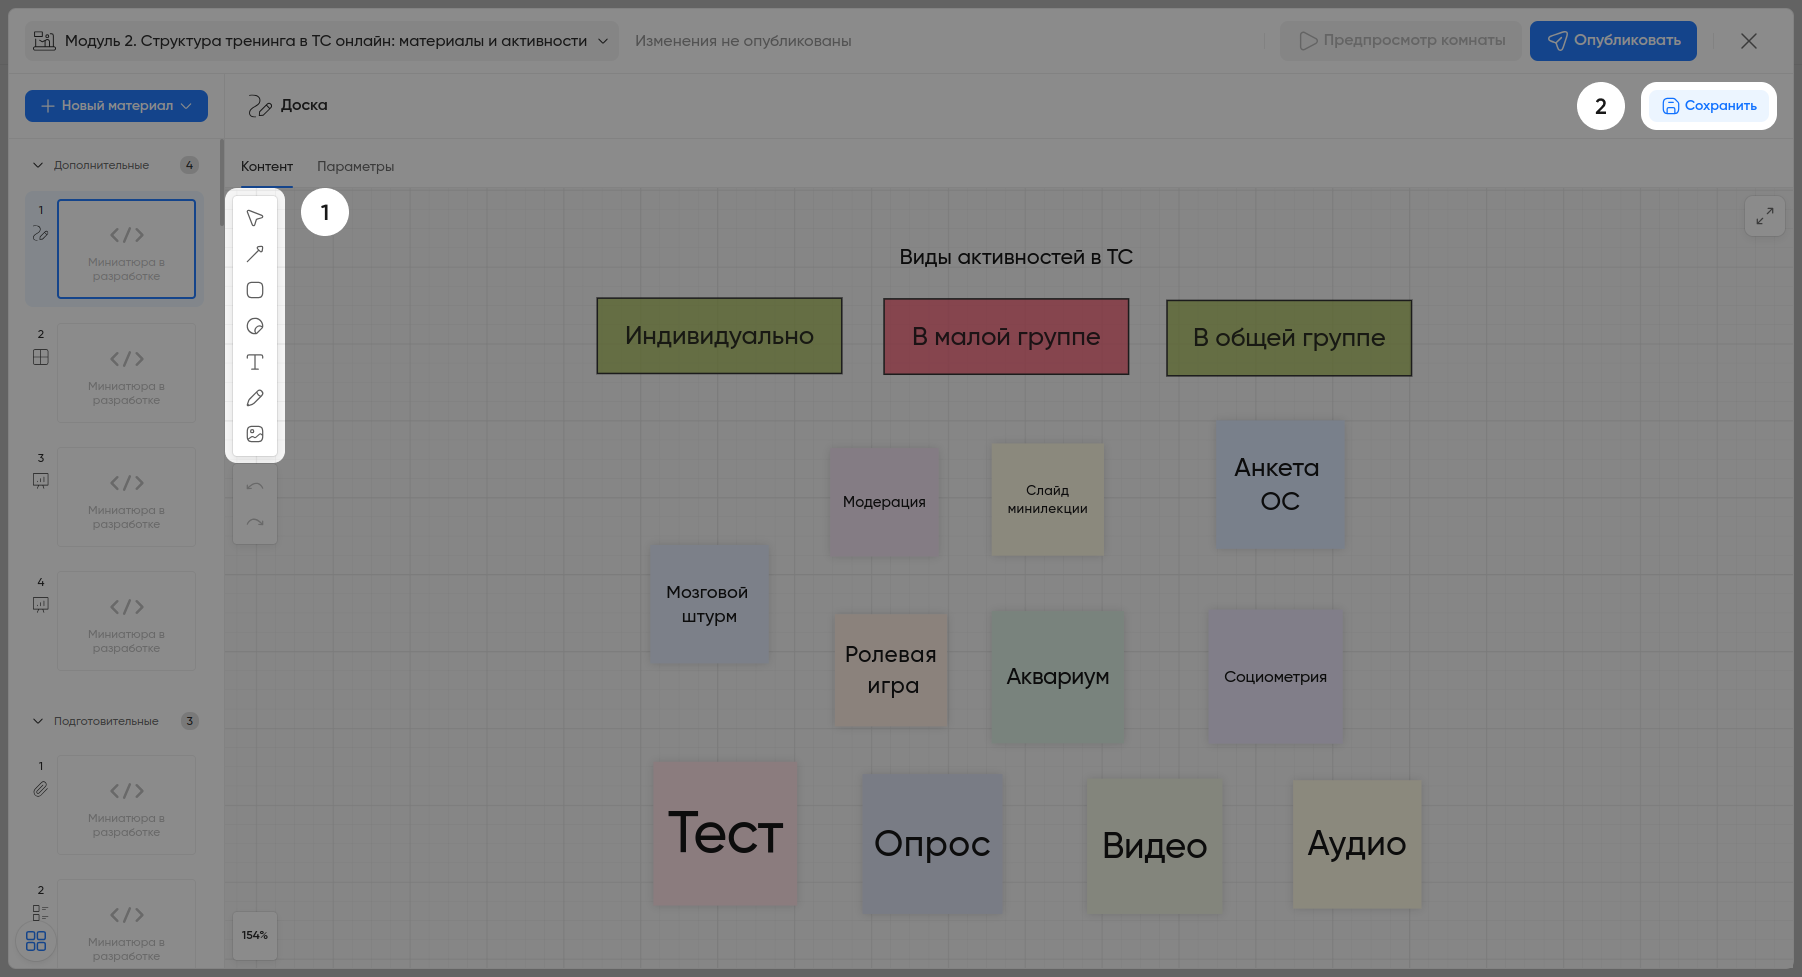Click the 154% zoom level indicator
The width and height of the screenshot is (1802, 977).
click(x=255, y=935)
